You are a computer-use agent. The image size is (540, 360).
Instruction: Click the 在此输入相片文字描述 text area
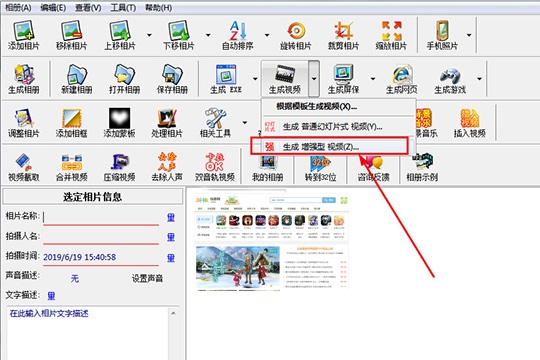[88, 333]
